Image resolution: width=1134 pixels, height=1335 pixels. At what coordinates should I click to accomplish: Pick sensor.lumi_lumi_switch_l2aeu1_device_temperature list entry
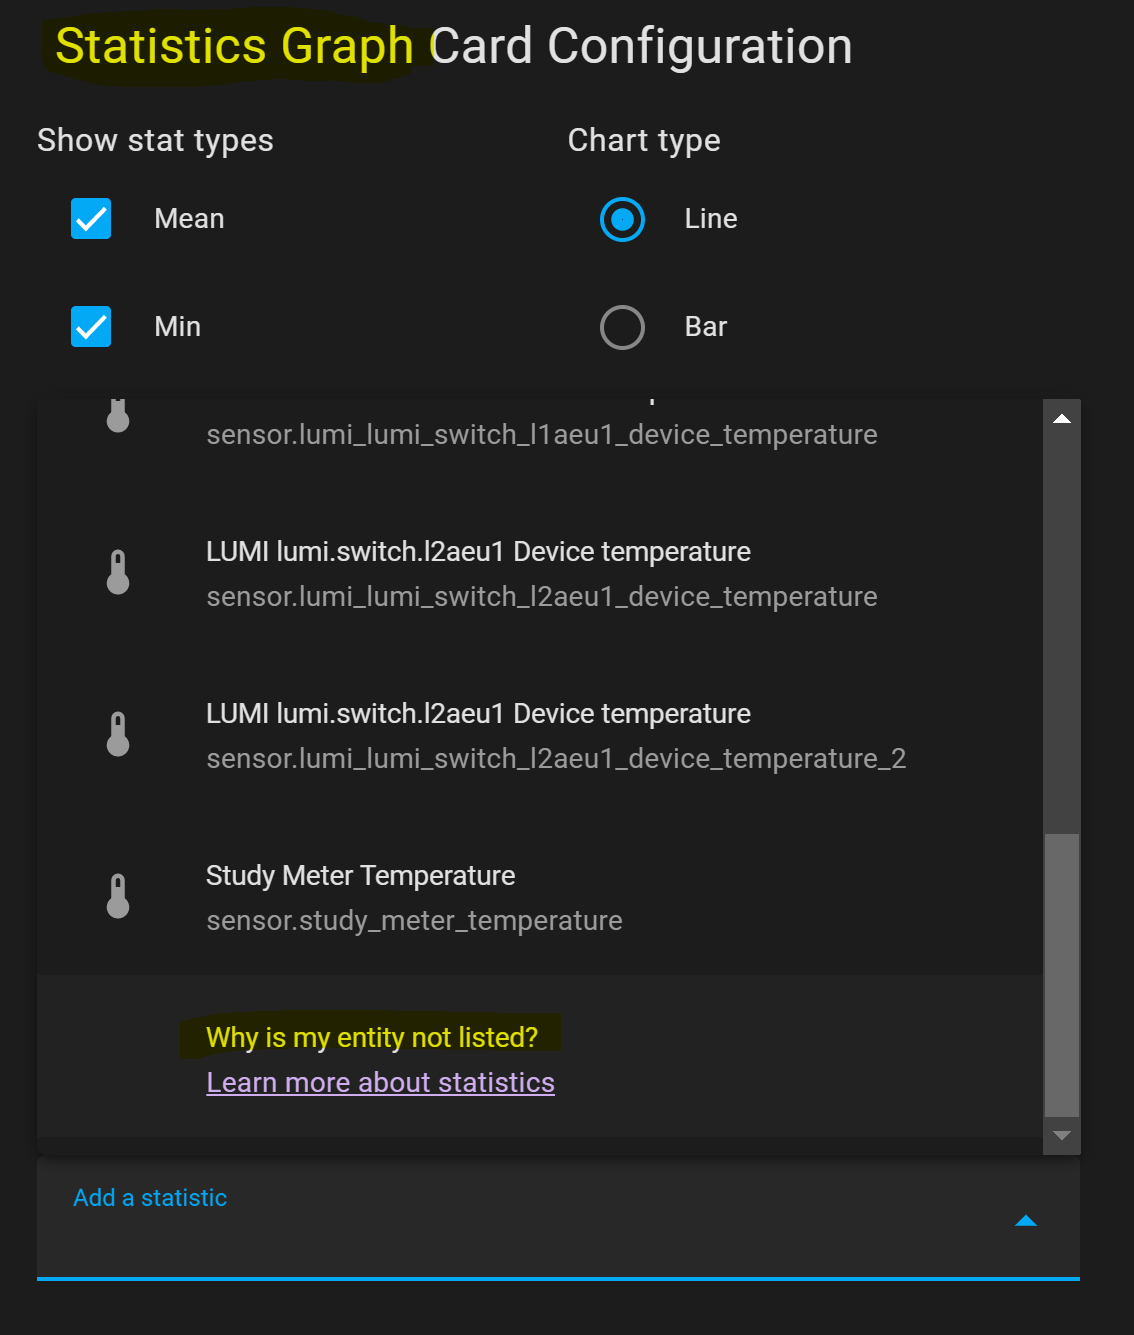541,596
